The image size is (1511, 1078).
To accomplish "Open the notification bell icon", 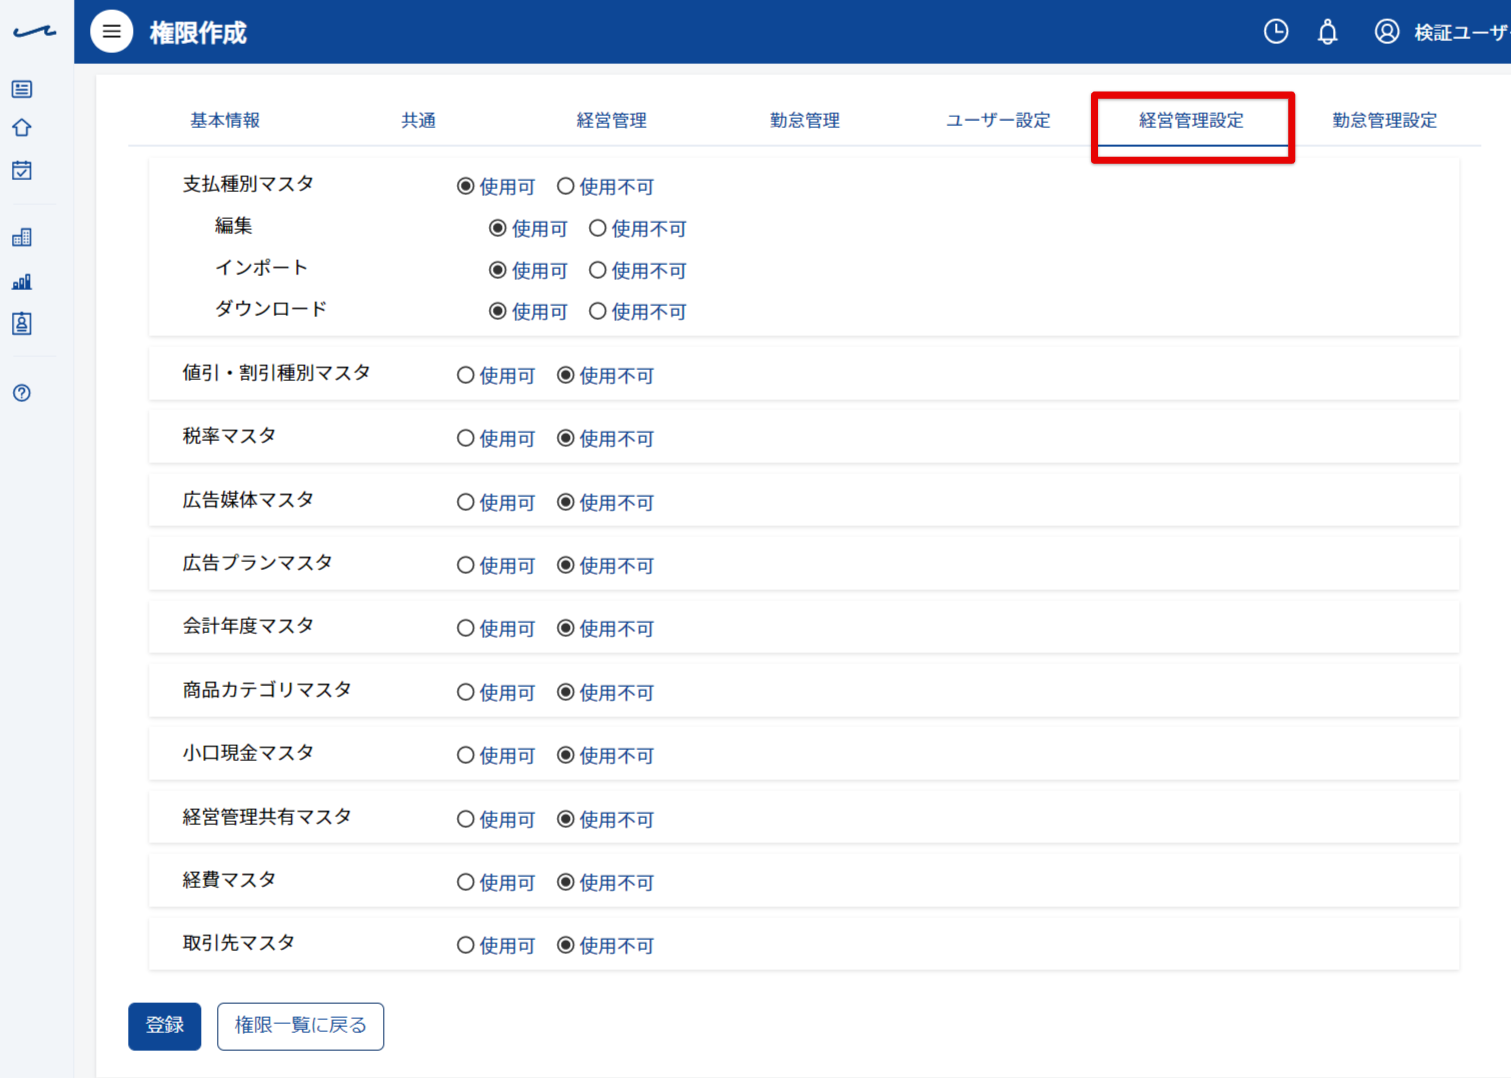I will (1327, 32).
